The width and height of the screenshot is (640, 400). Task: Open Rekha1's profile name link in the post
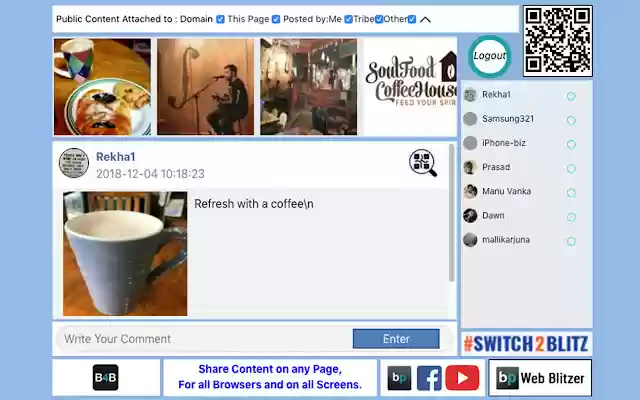coord(116,157)
